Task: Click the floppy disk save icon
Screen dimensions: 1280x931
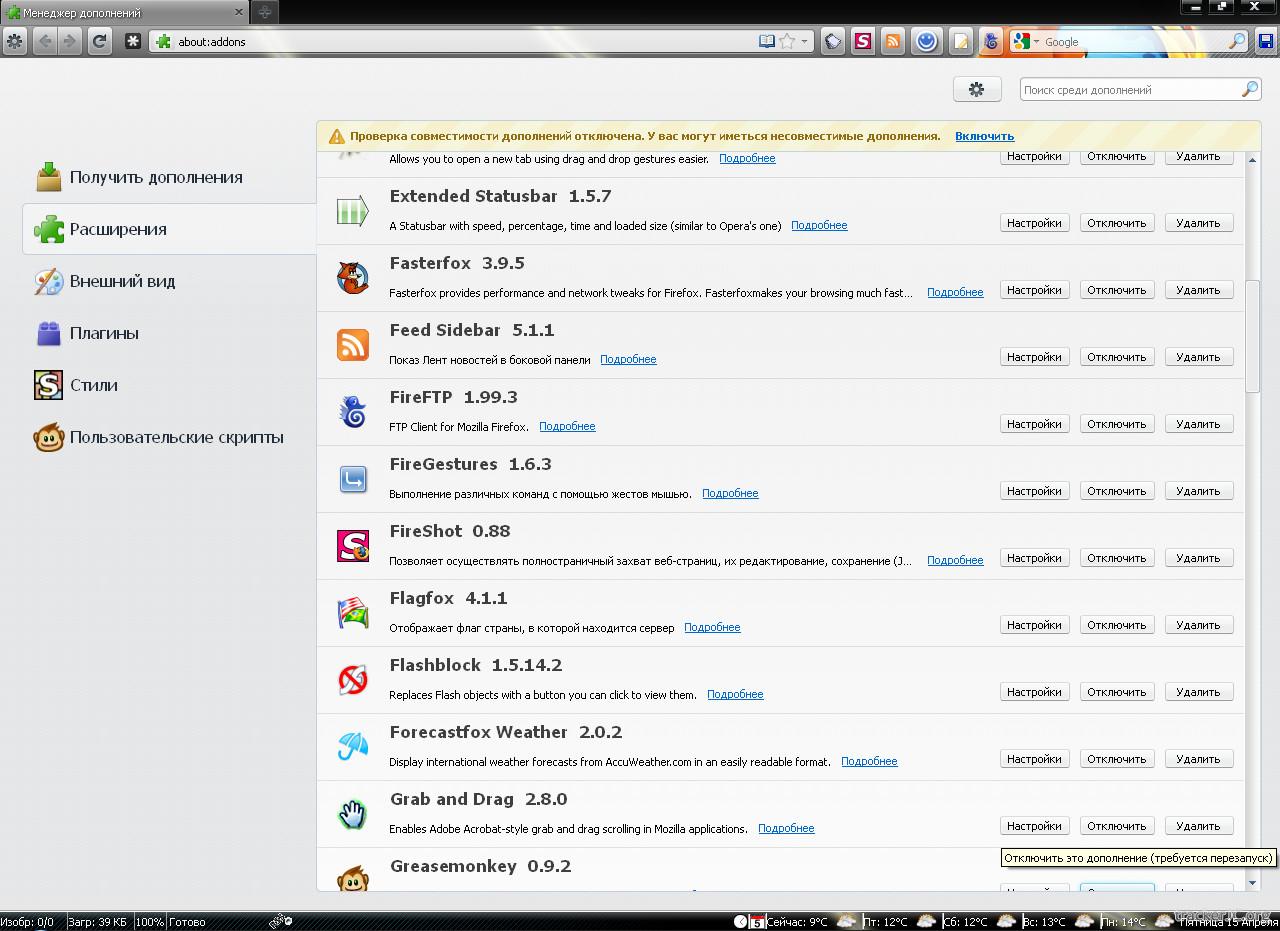Action: click(x=1266, y=41)
